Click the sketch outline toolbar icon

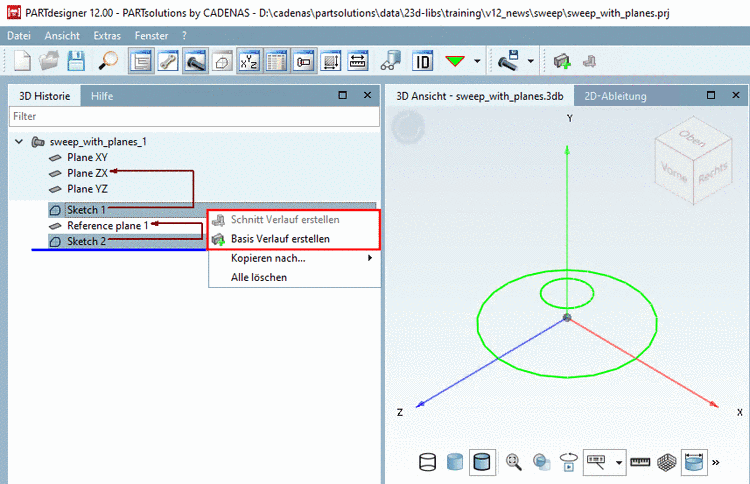click(x=222, y=61)
